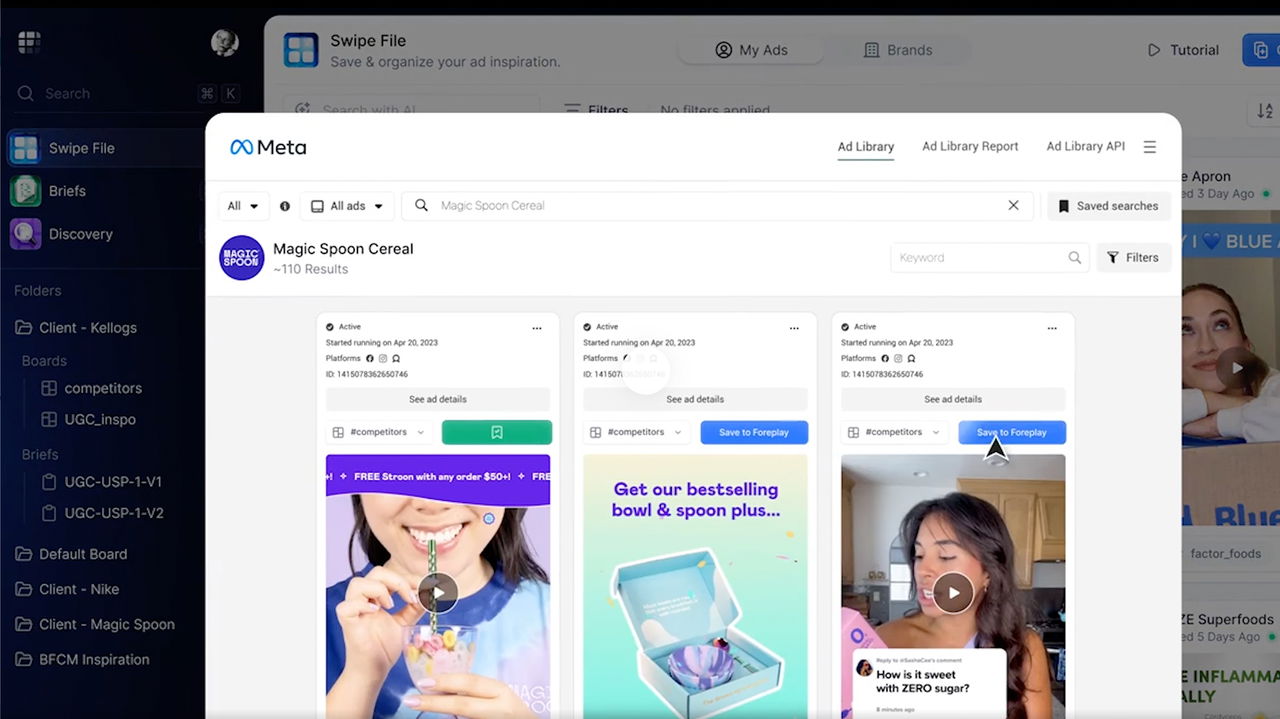Play the first ad video
Screen dimensions: 1280x719
438,592
